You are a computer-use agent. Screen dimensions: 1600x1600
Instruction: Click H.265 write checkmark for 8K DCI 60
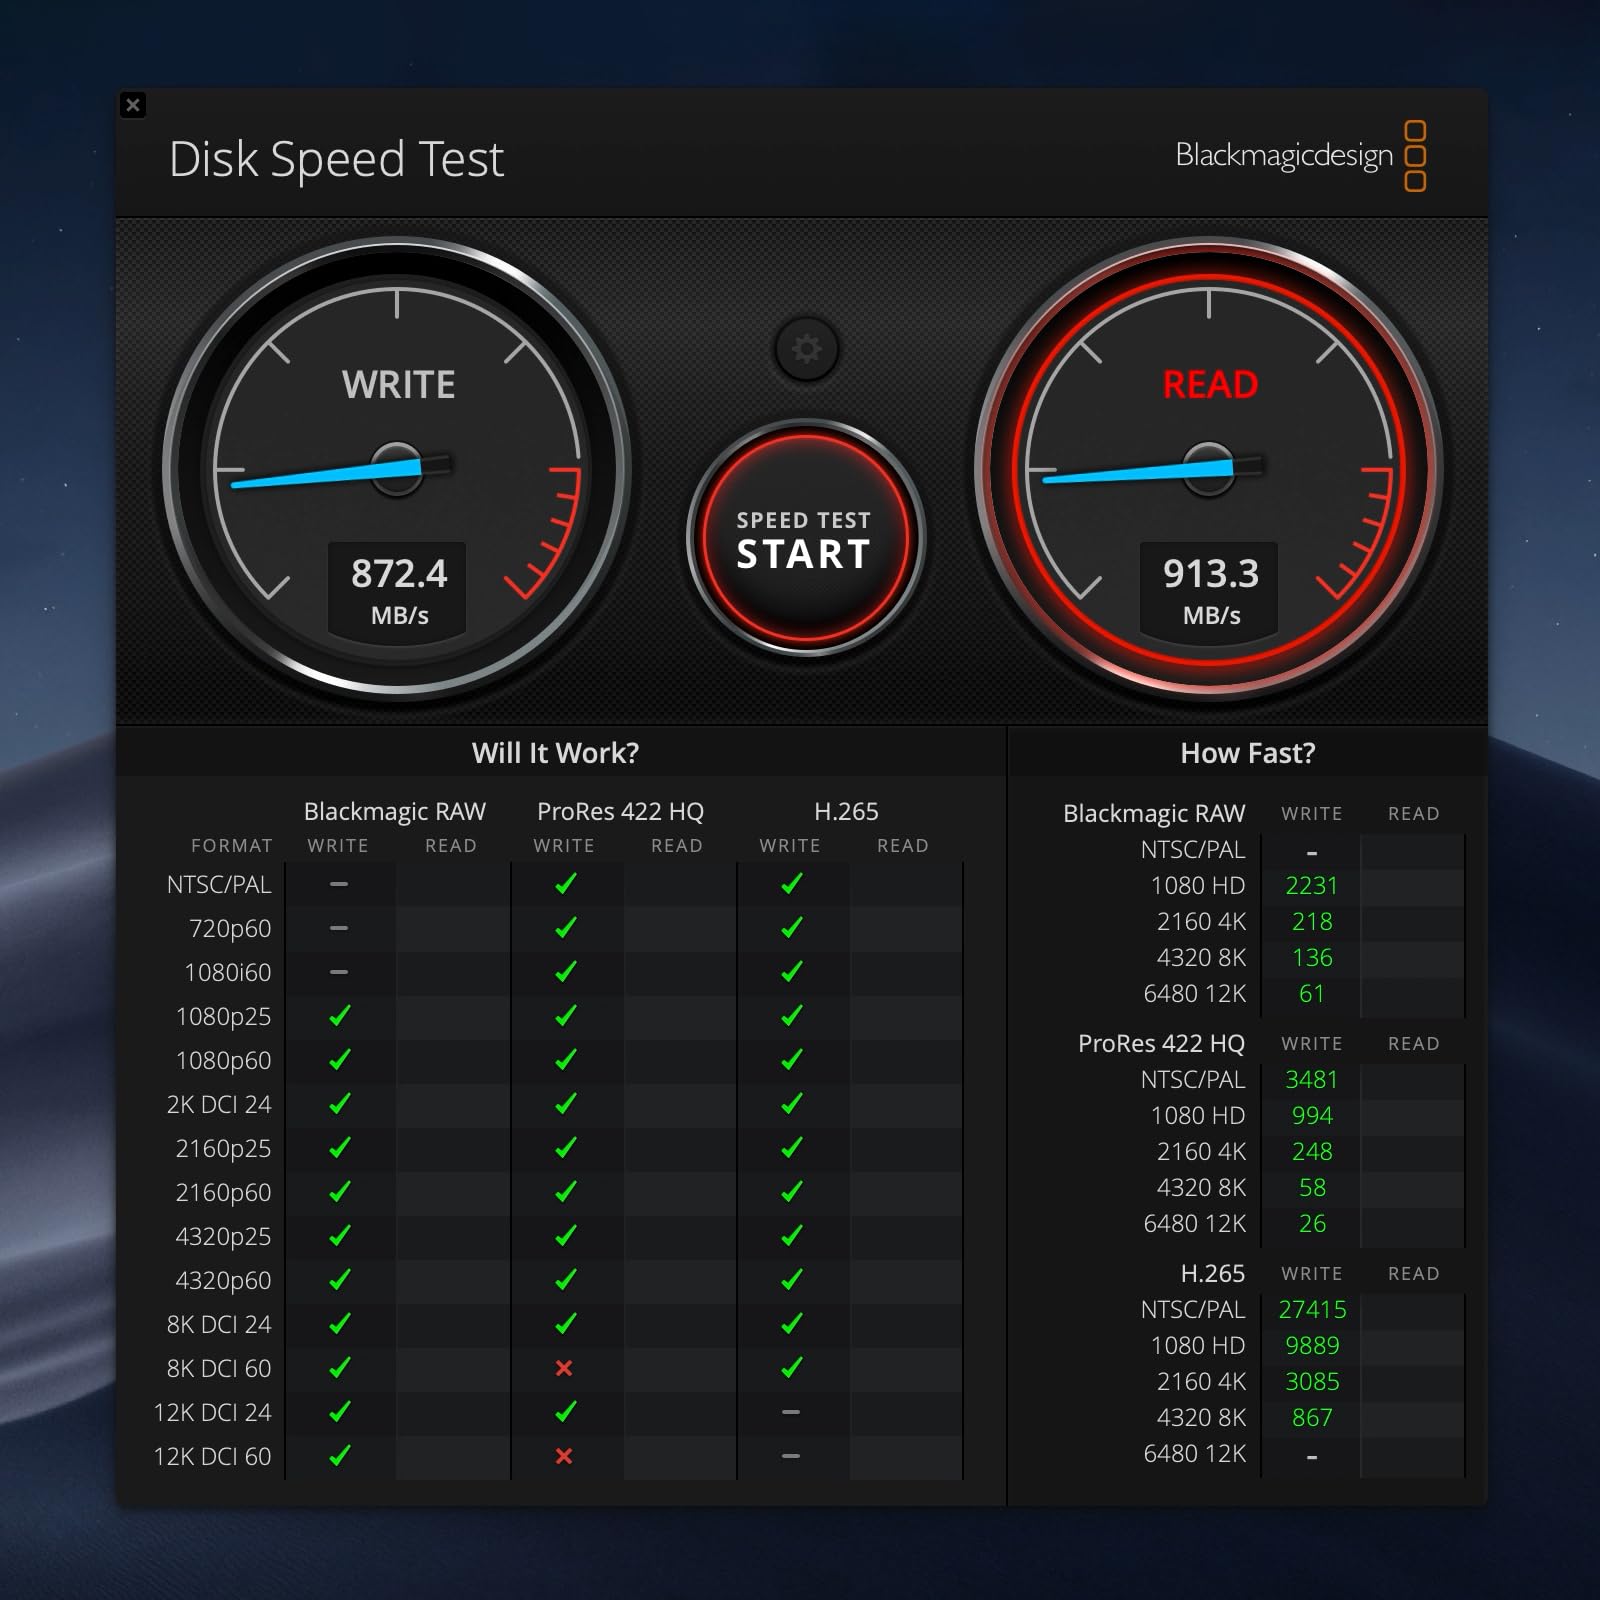(x=792, y=1368)
